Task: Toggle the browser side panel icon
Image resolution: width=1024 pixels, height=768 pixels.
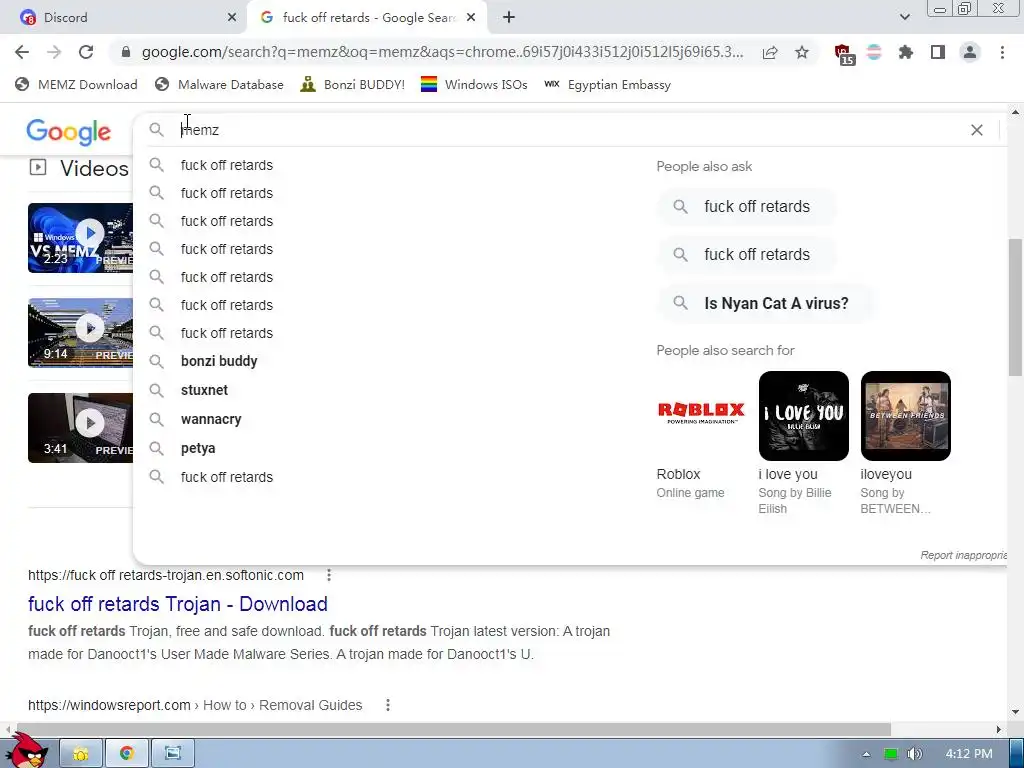Action: coord(938,52)
